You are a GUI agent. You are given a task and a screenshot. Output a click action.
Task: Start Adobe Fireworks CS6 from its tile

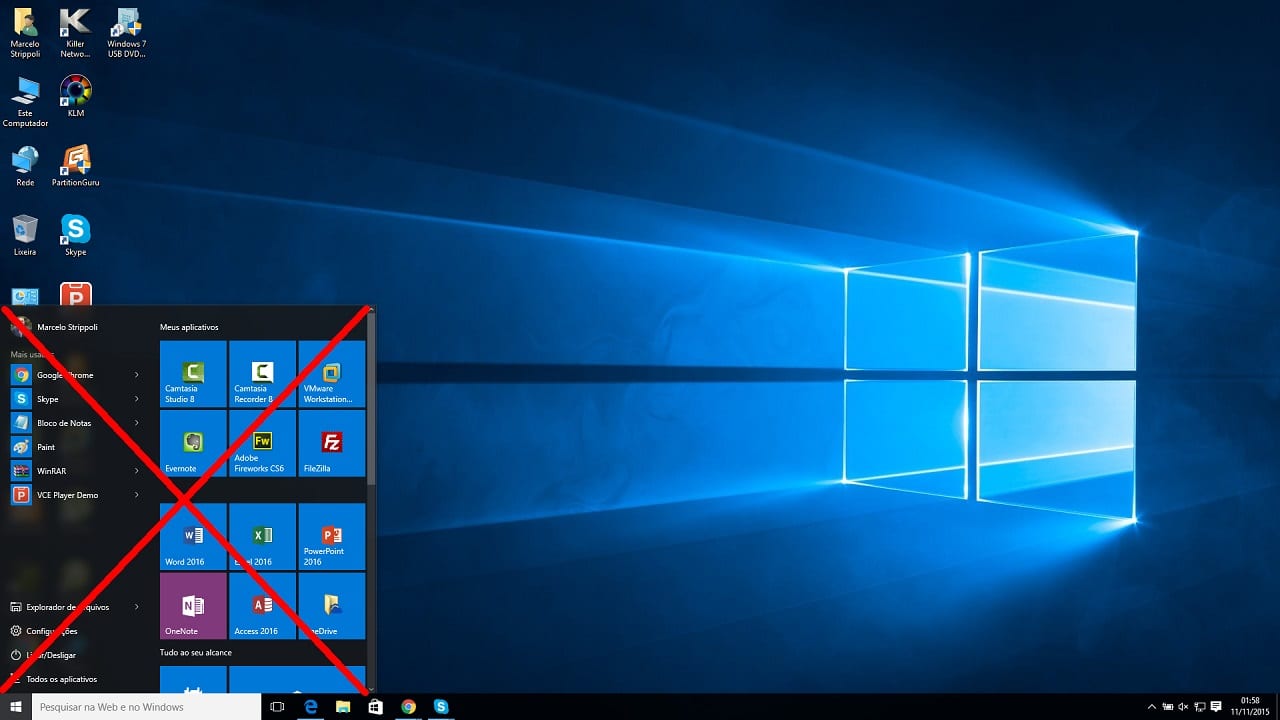coord(262,444)
